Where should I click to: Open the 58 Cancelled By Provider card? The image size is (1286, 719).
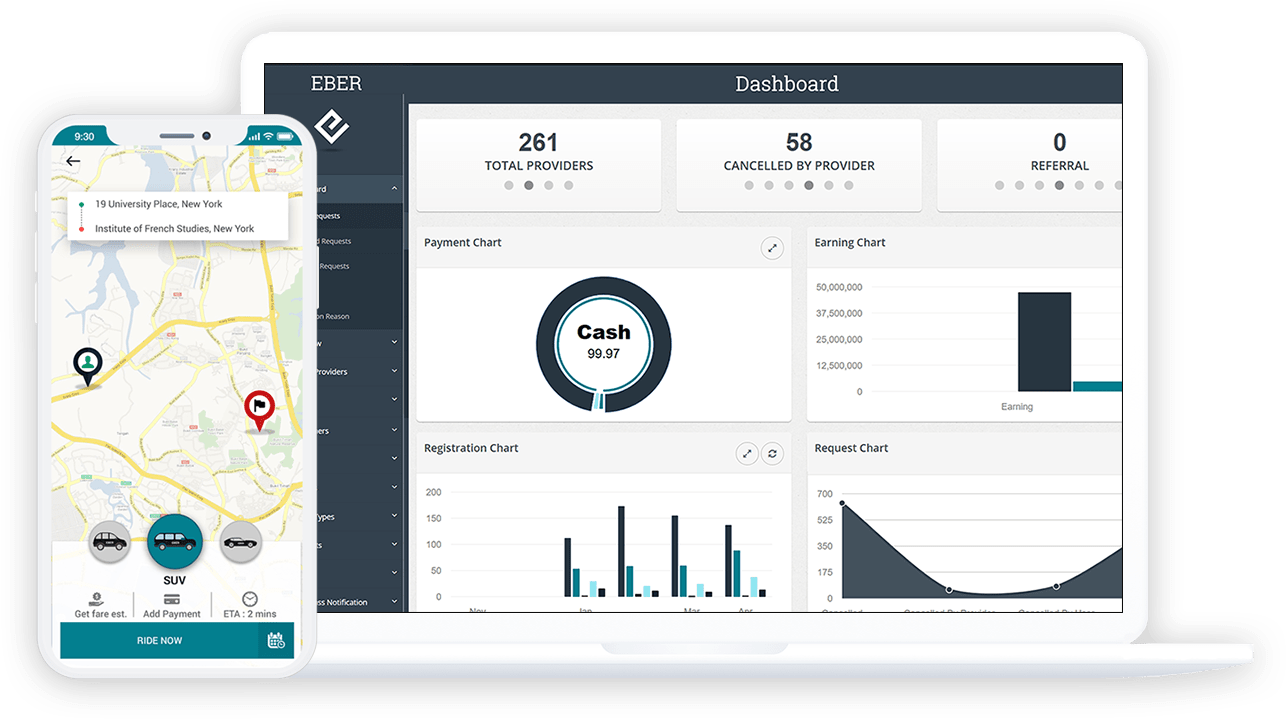click(x=799, y=165)
